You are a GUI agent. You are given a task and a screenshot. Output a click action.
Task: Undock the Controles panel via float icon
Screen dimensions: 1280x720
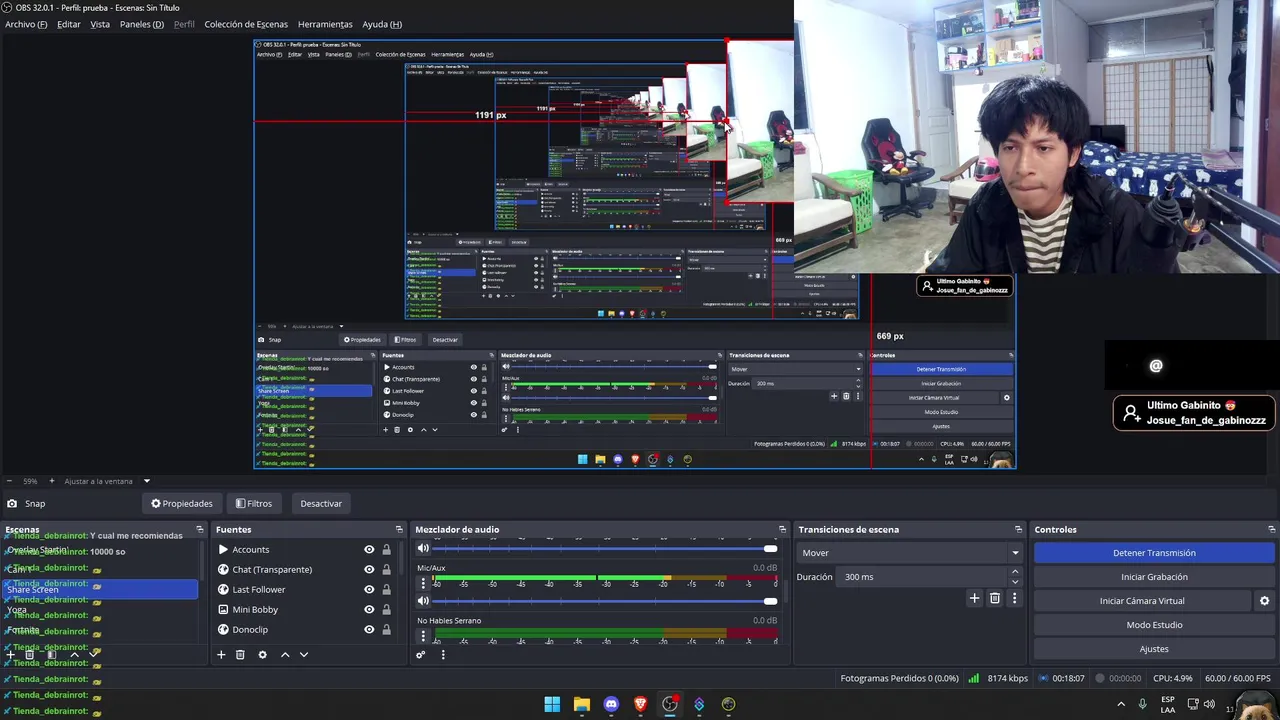pos(1272,529)
